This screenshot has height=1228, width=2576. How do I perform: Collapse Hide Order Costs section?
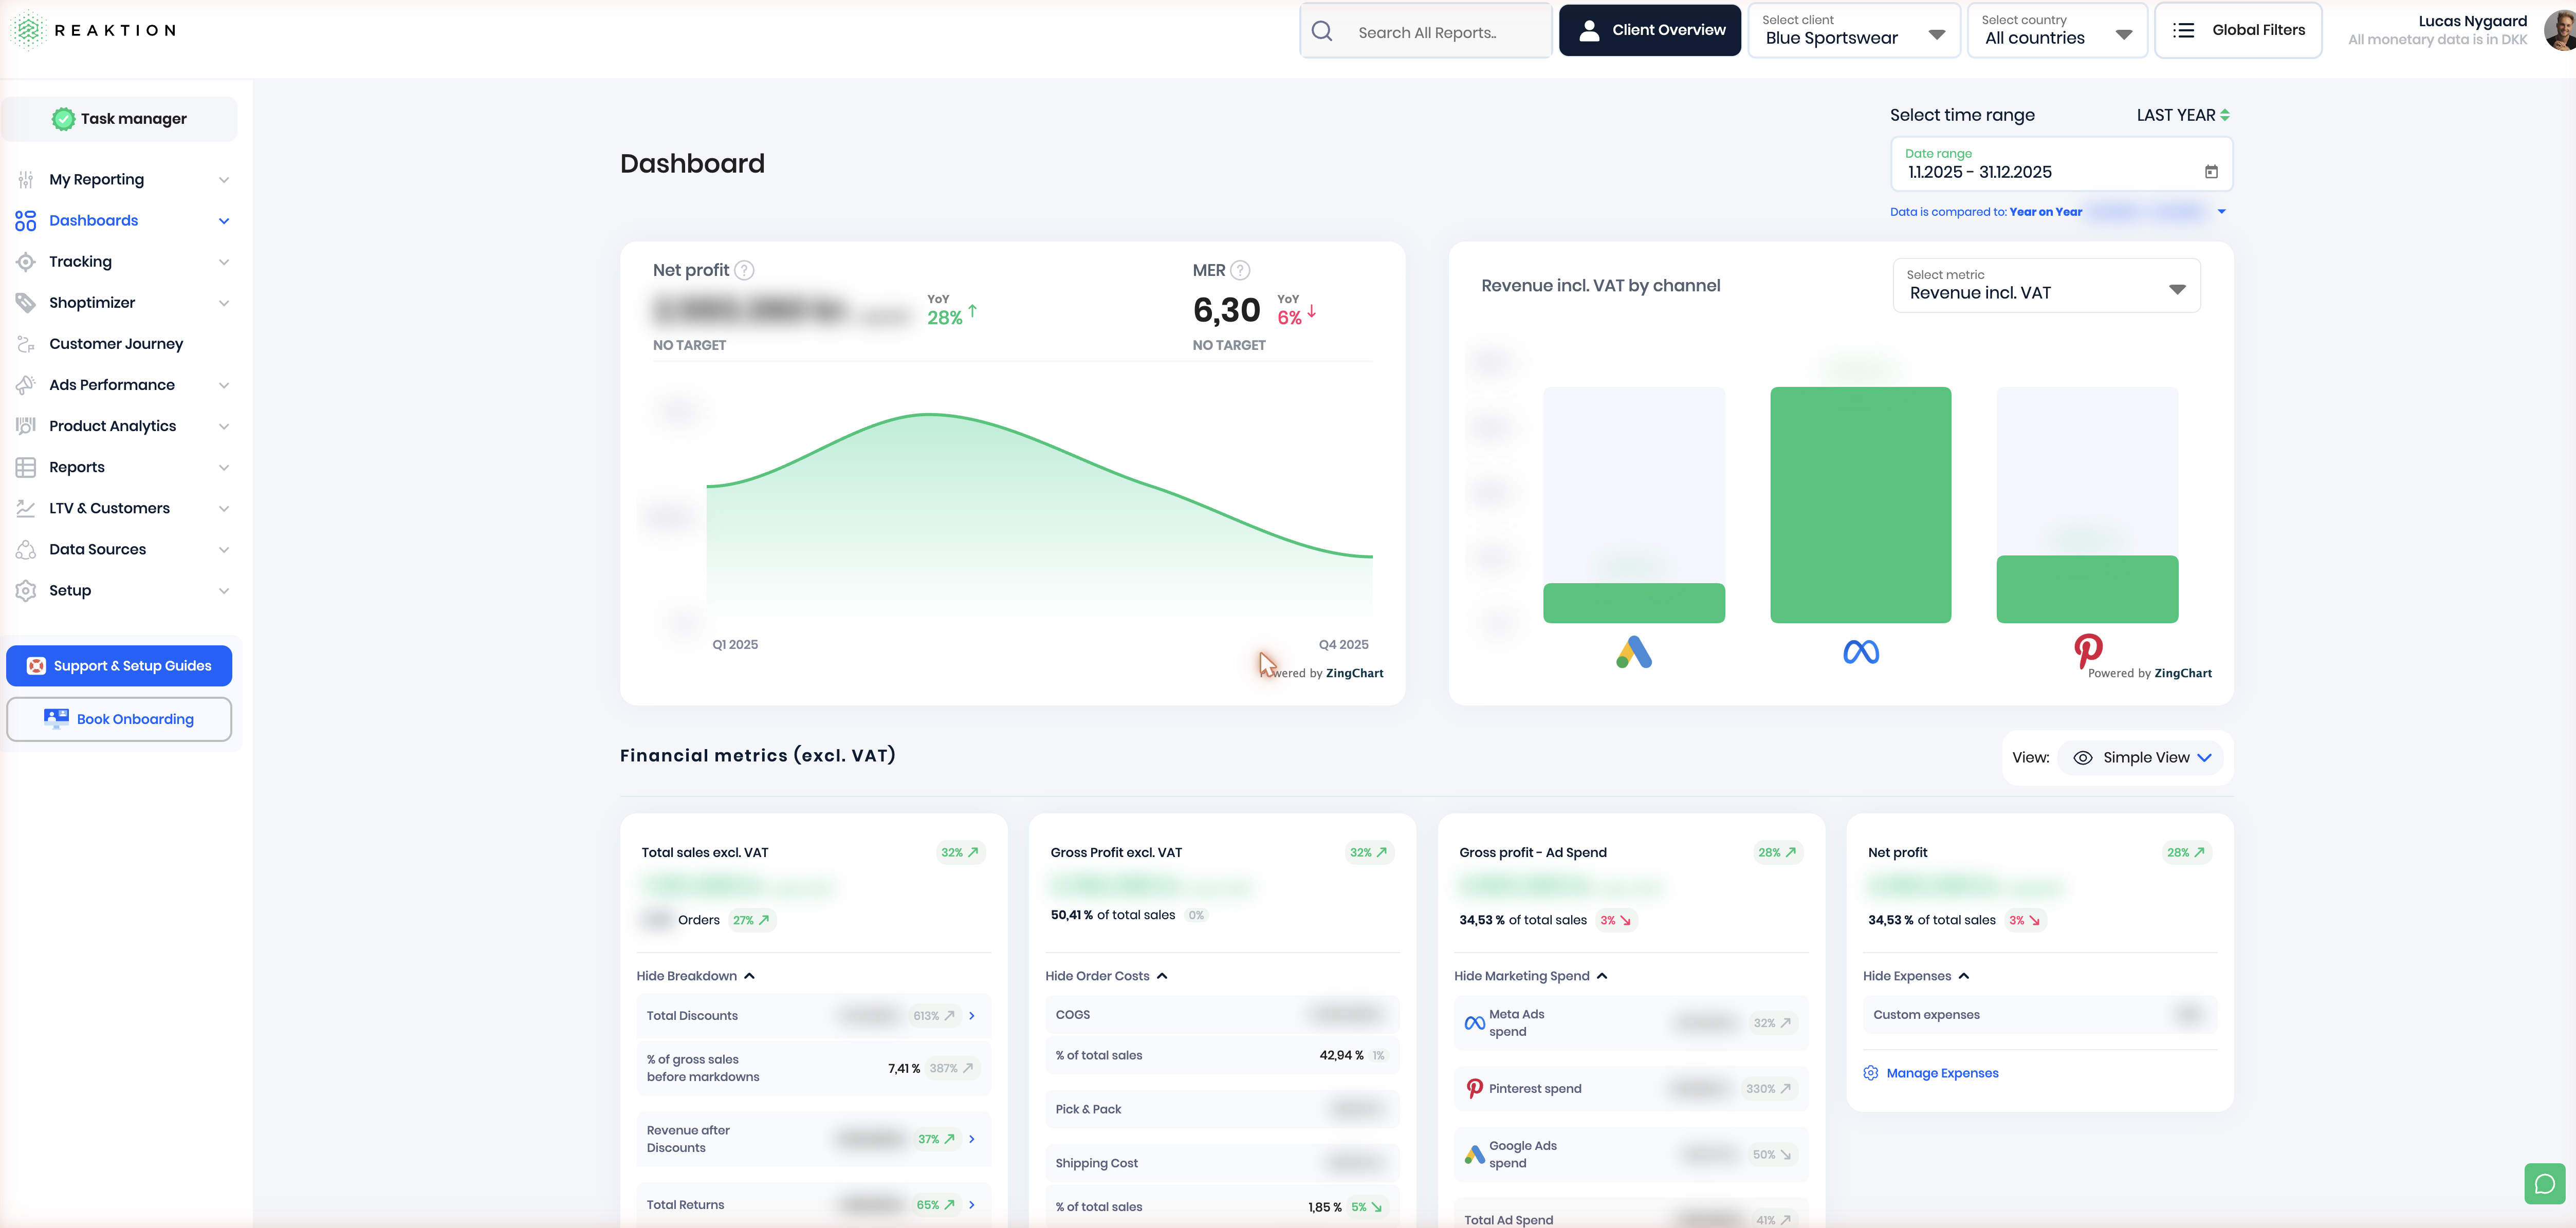click(x=1106, y=976)
